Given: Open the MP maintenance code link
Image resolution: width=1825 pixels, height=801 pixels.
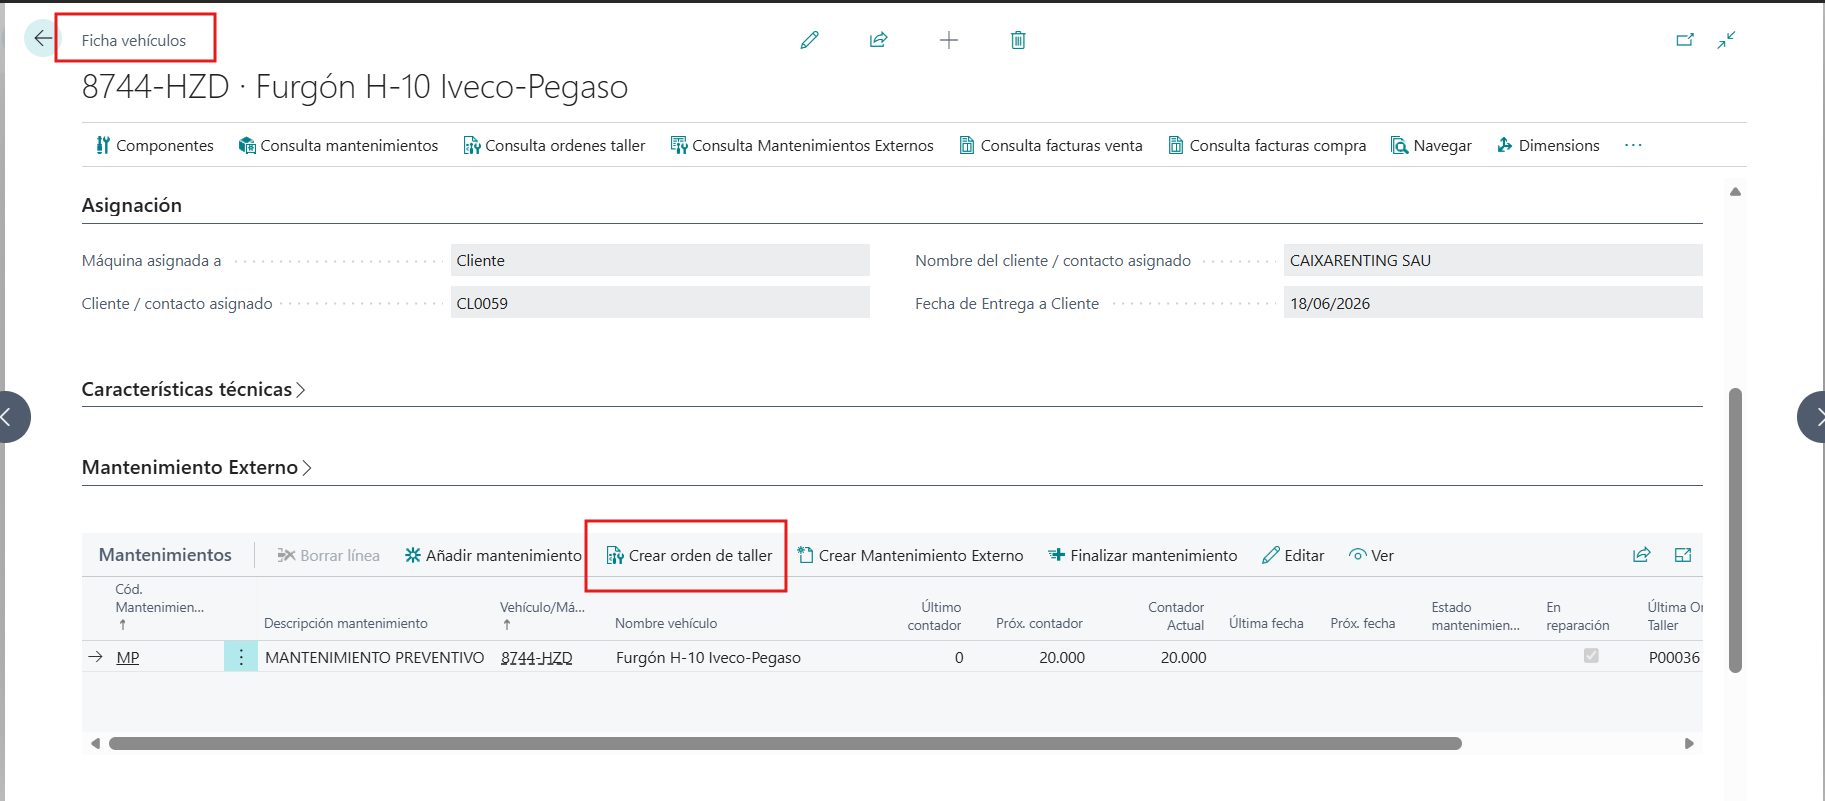Looking at the screenshot, I should tap(128, 657).
